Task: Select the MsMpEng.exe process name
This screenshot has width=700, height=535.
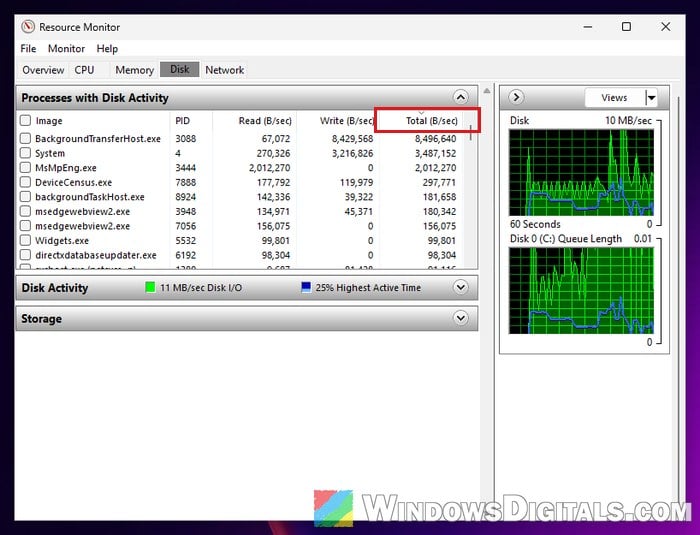Action: [x=66, y=168]
